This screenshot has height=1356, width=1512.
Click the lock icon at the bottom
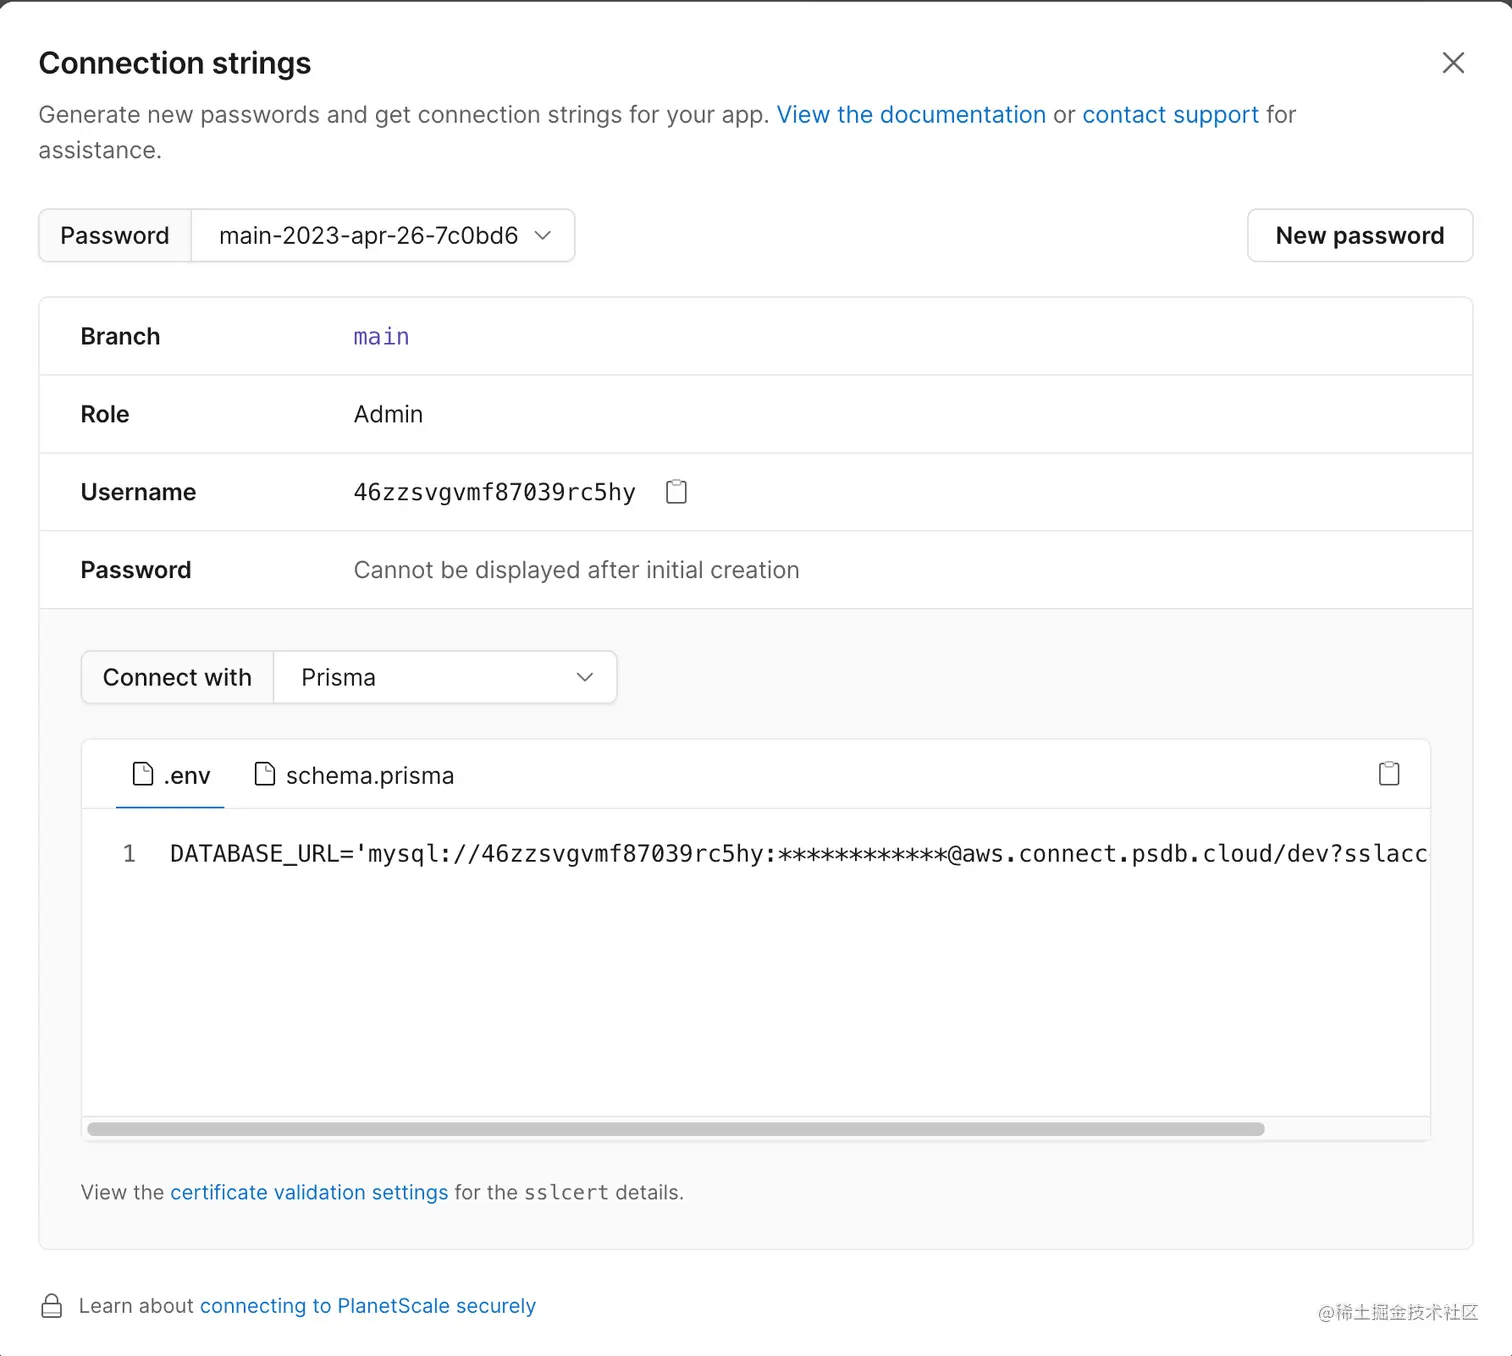pos(52,1306)
